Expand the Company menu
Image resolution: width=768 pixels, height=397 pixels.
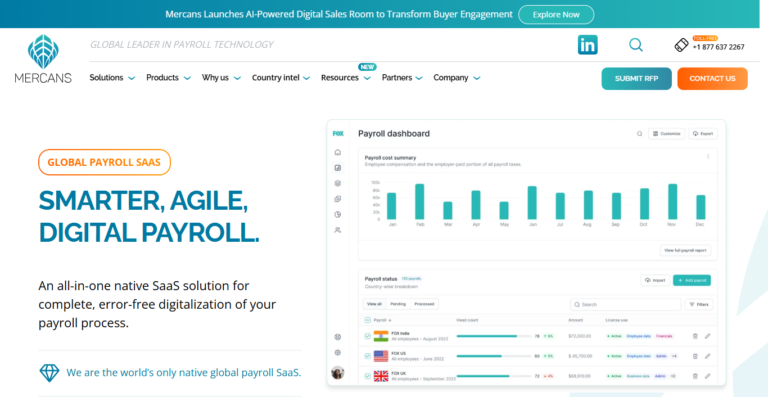pyautogui.click(x=456, y=78)
